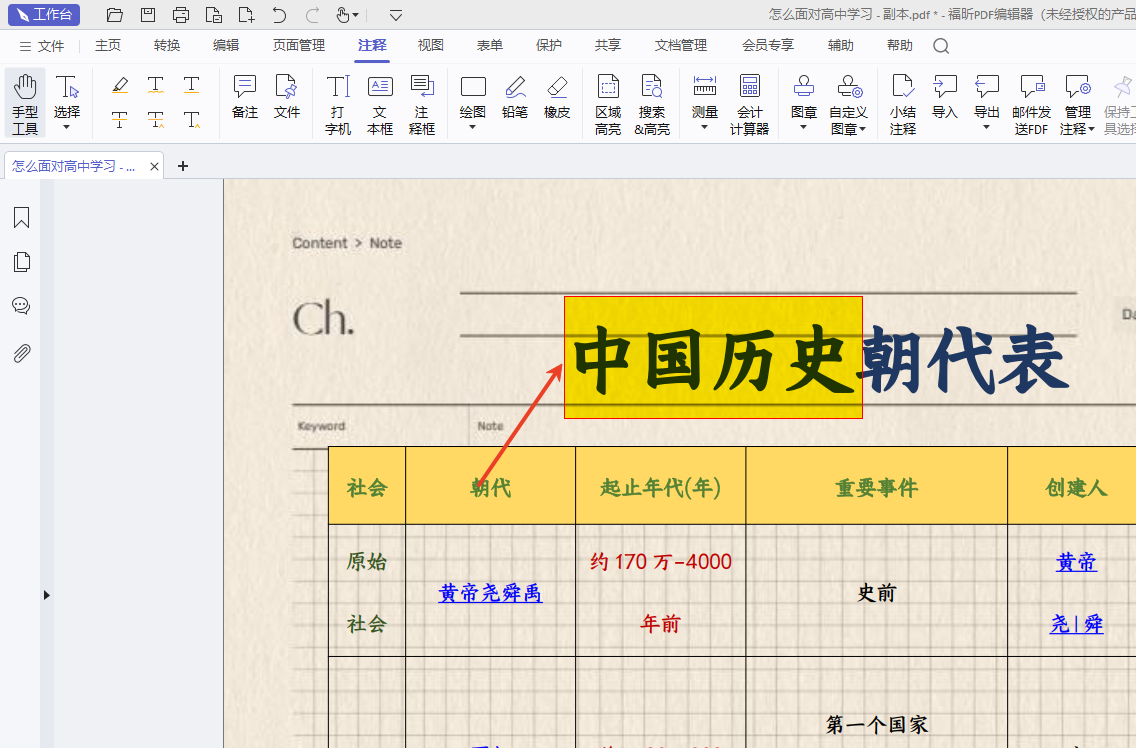This screenshot has width=1136, height=748.
Task: Open the 保护 ribbon tab
Action: point(549,45)
